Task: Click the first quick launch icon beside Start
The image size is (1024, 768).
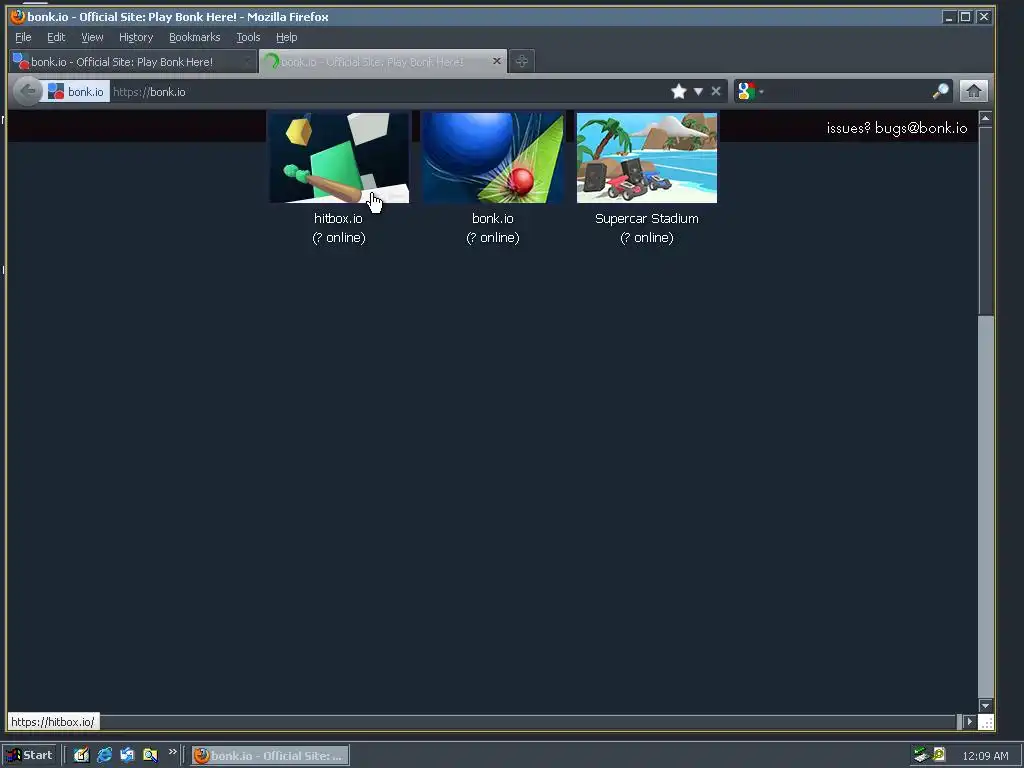Action: (81, 755)
